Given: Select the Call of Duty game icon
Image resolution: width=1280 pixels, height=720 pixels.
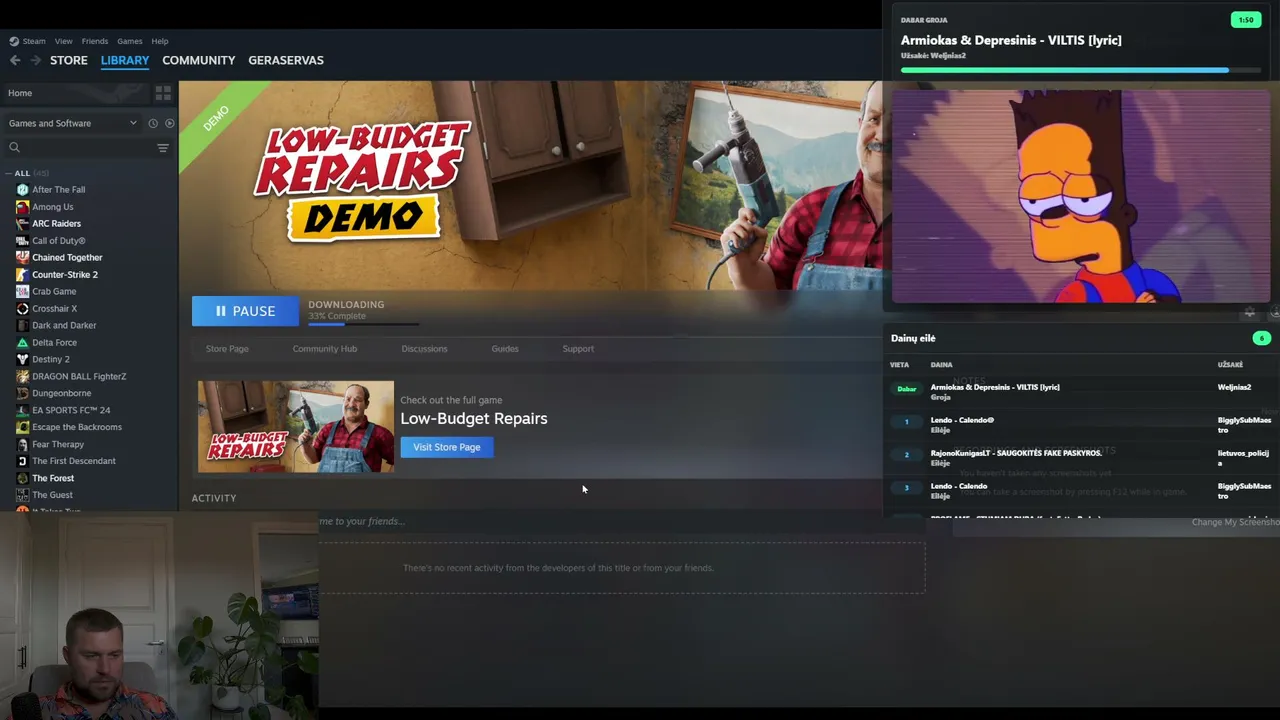Looking at the screenshot, I should [22, 241].
